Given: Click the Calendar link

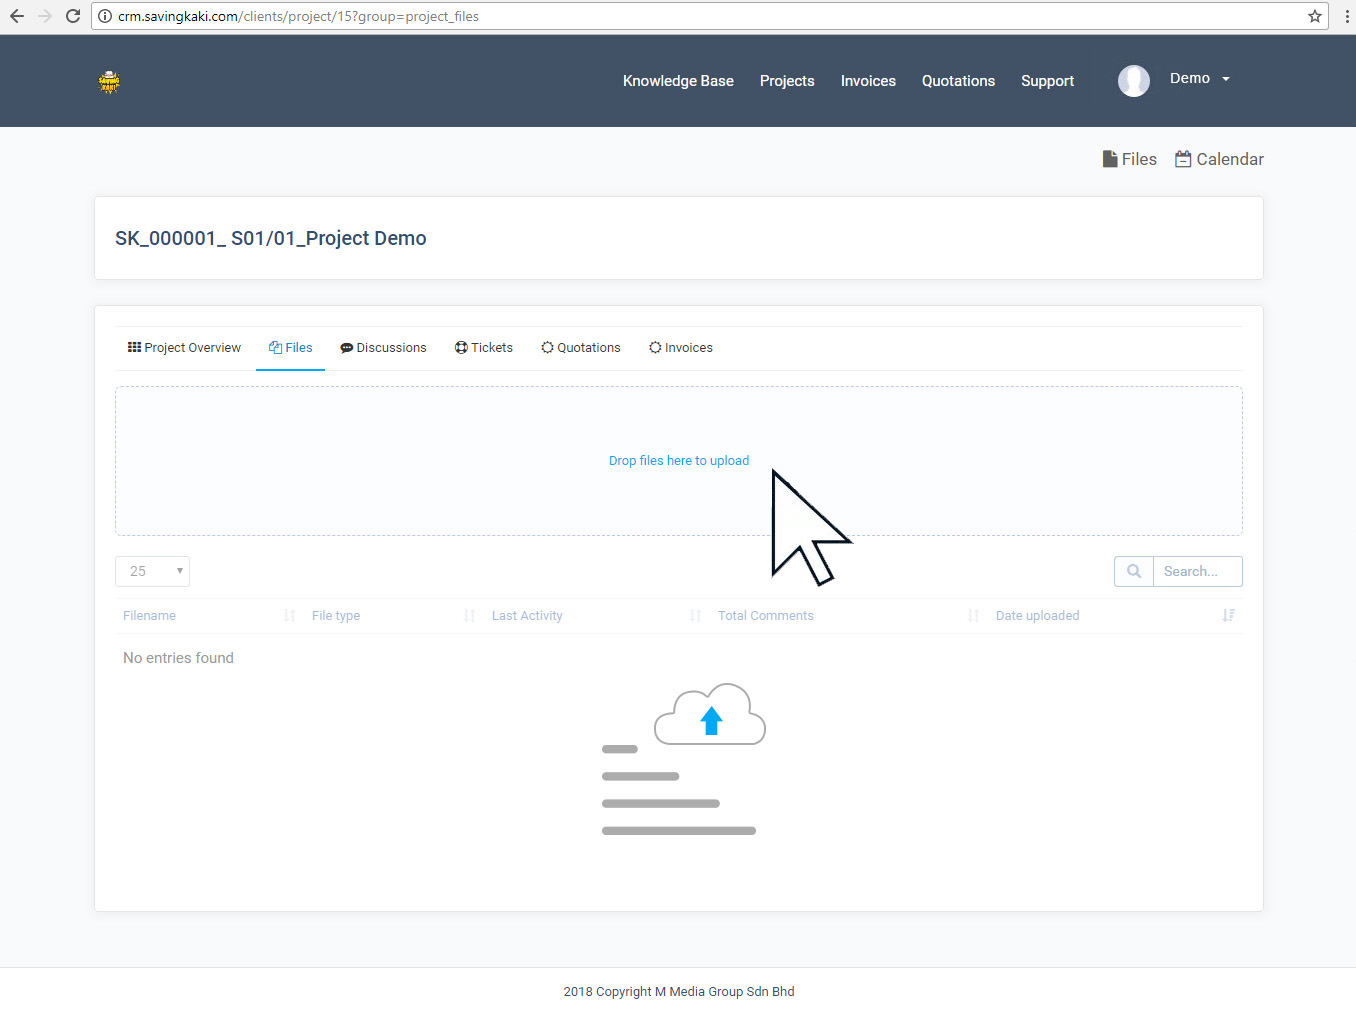Looking at the screenshot, I should click(1219, 159).
